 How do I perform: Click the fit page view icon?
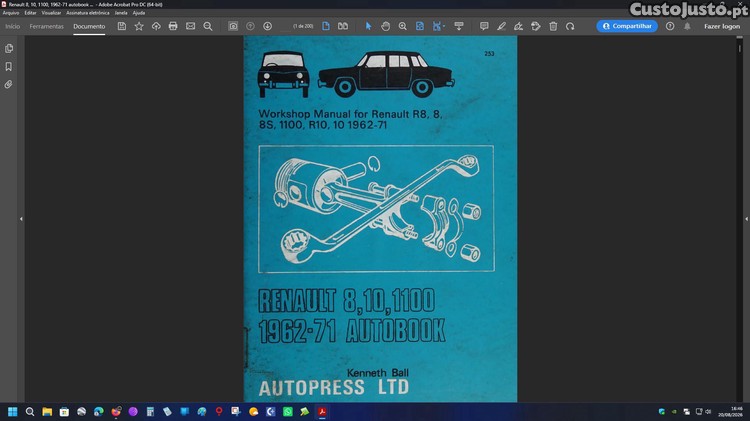(419, 26)
